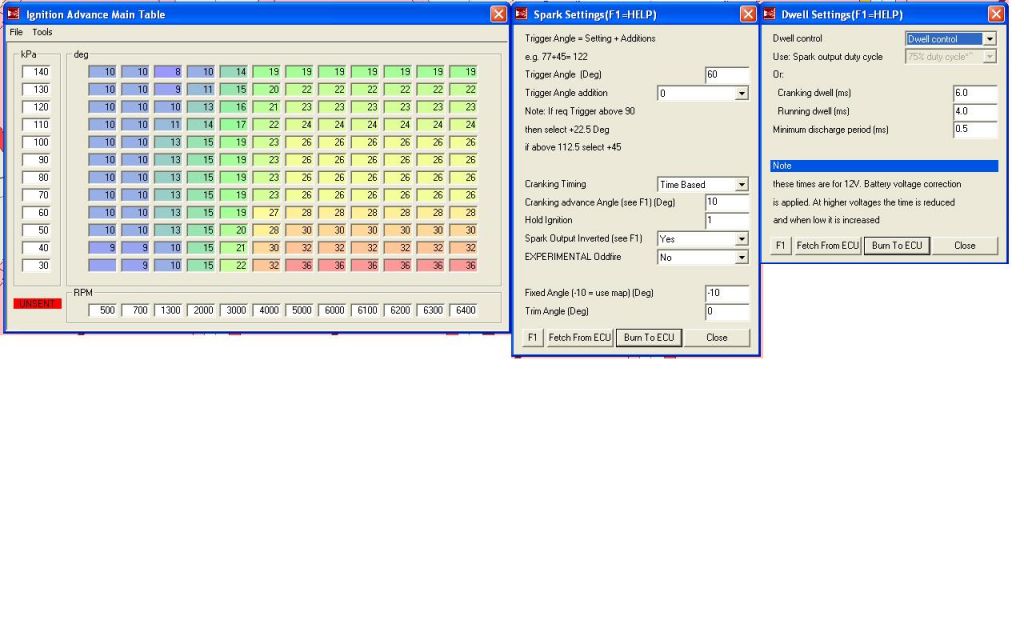Screen dimensions: 1024x640
Task: Close the Spark Settings window via X
Action: point(748,15)
